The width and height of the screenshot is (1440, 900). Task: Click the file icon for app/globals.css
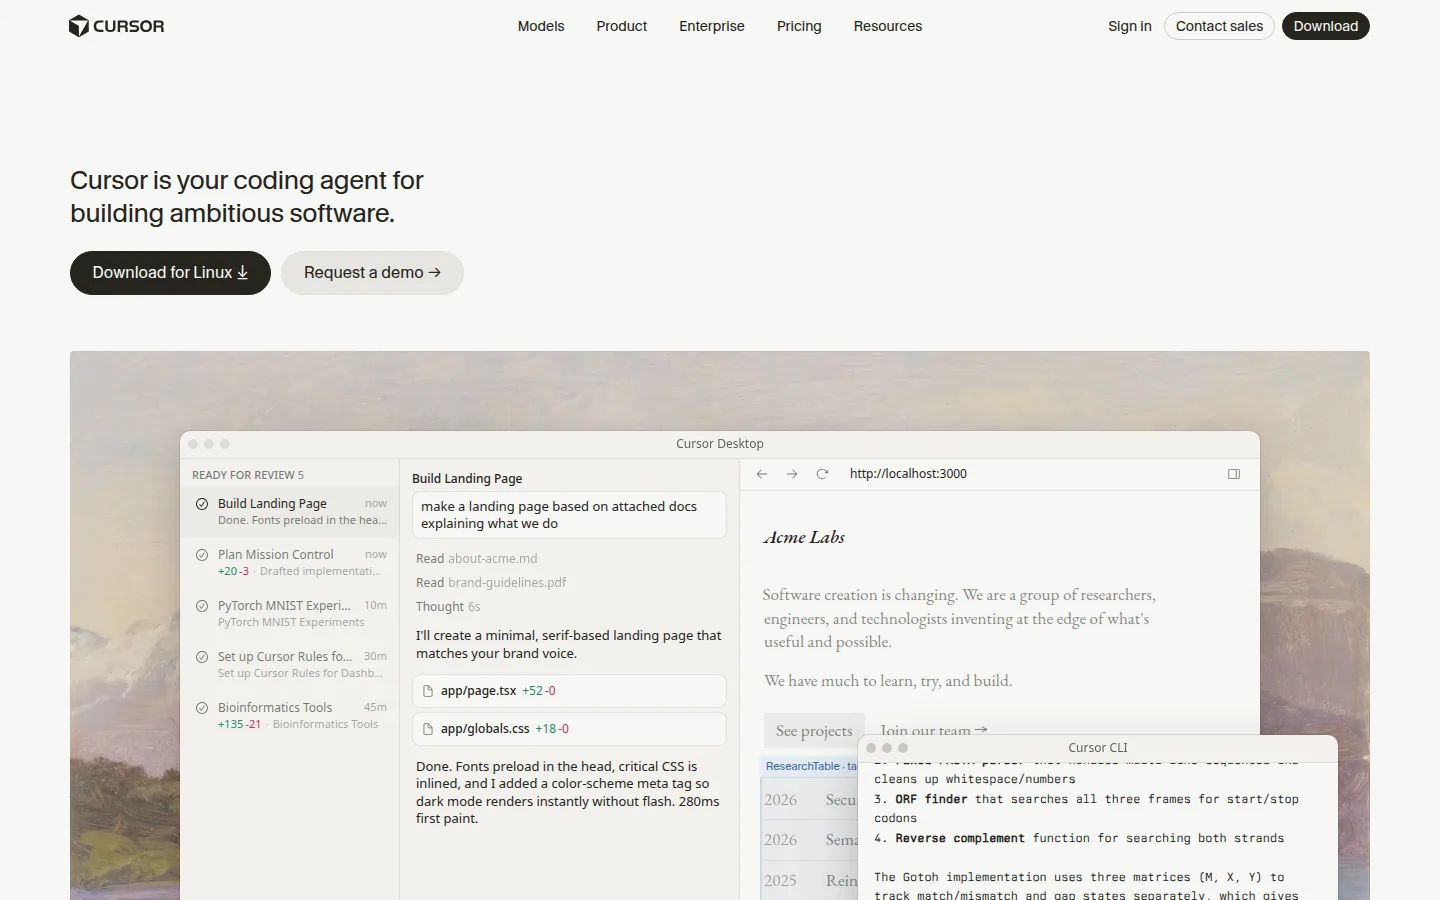click(428, 729)
